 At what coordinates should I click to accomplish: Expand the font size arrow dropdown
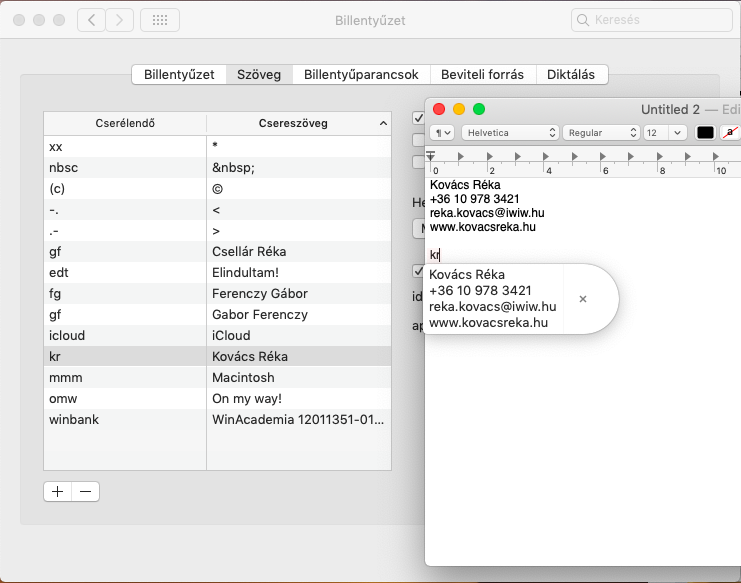pyautogui.click(x=677, y=133)
